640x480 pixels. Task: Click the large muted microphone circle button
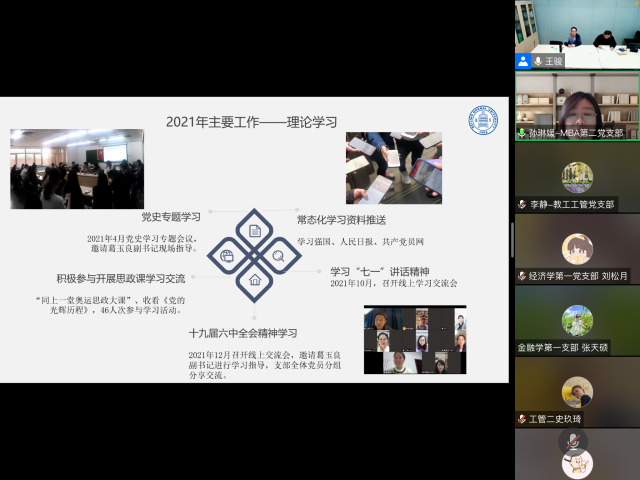[573, 440]
